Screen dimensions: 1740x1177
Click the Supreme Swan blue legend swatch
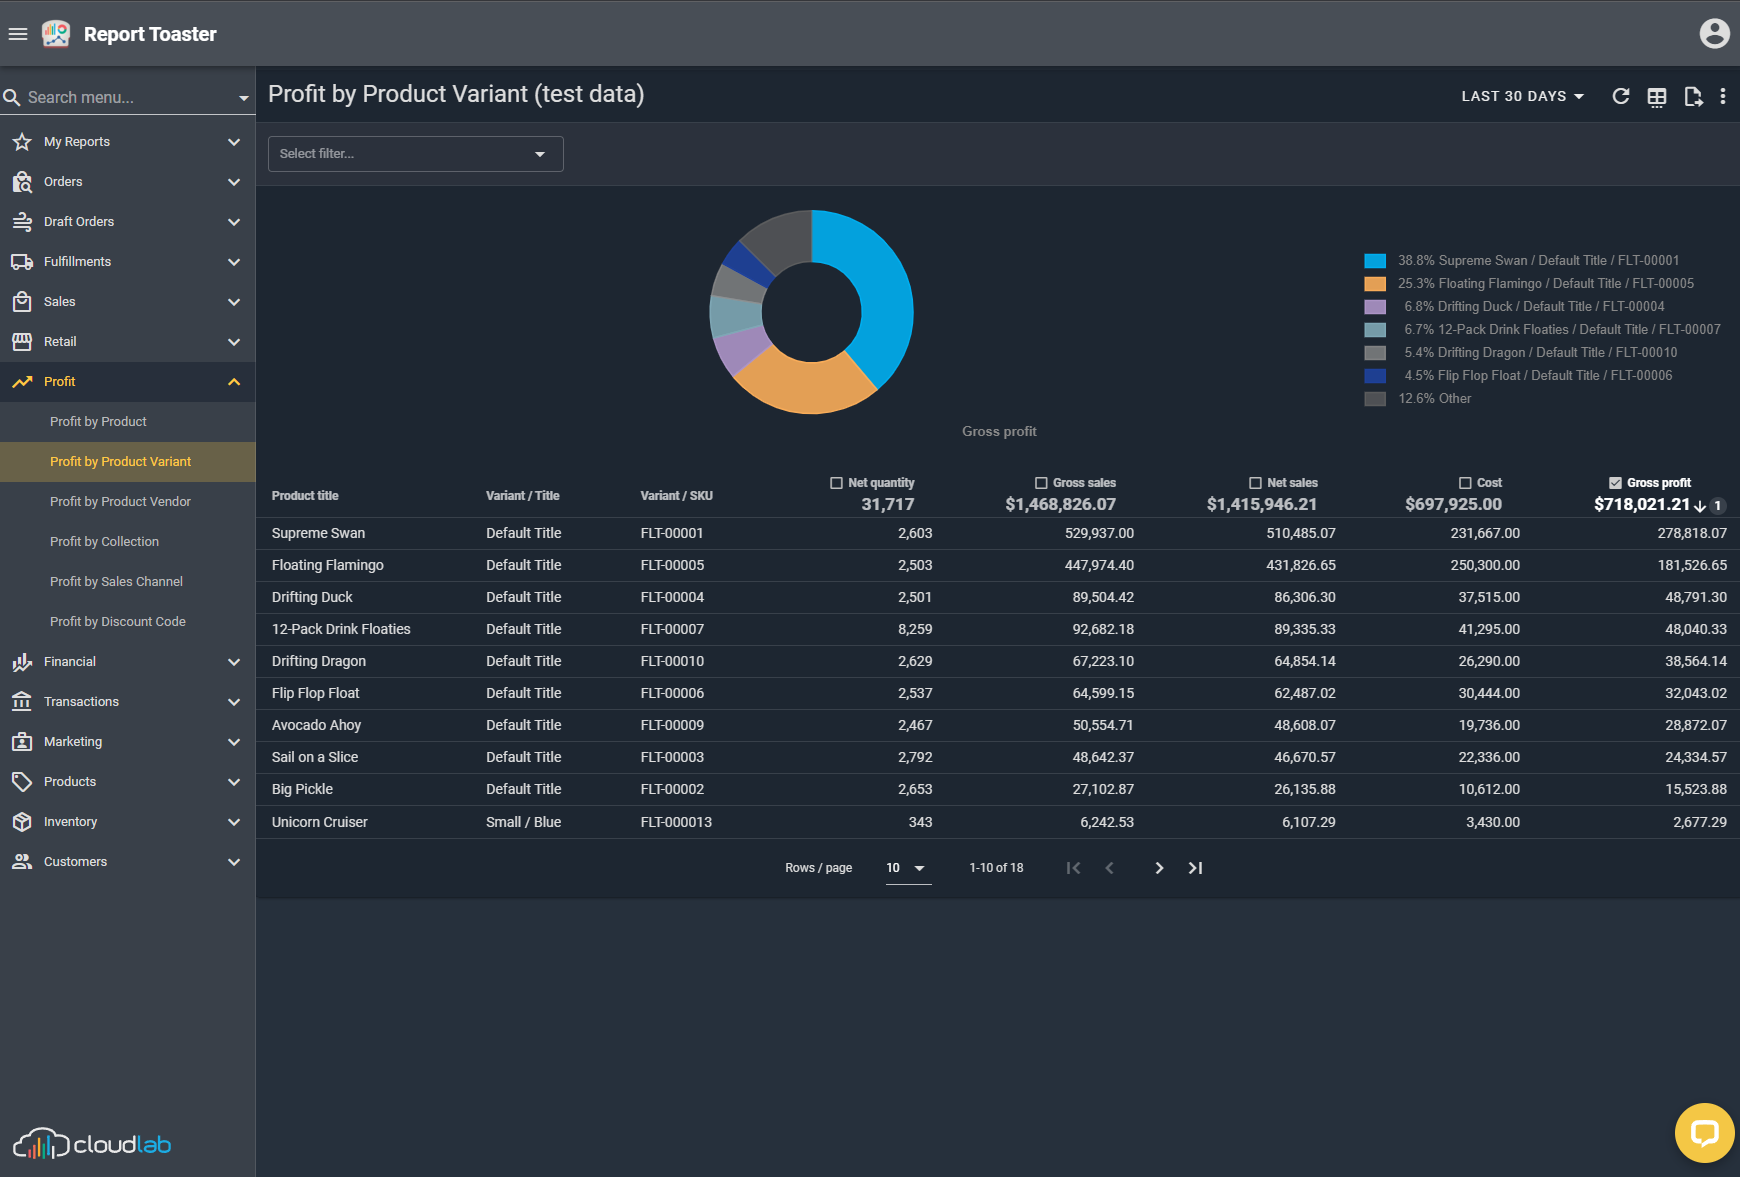tap(1375, 261)
